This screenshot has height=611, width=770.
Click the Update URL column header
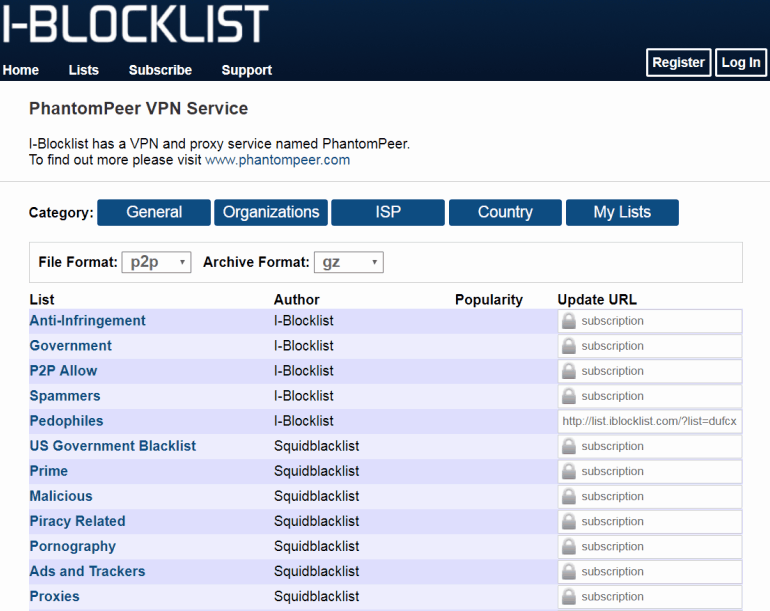597,300
